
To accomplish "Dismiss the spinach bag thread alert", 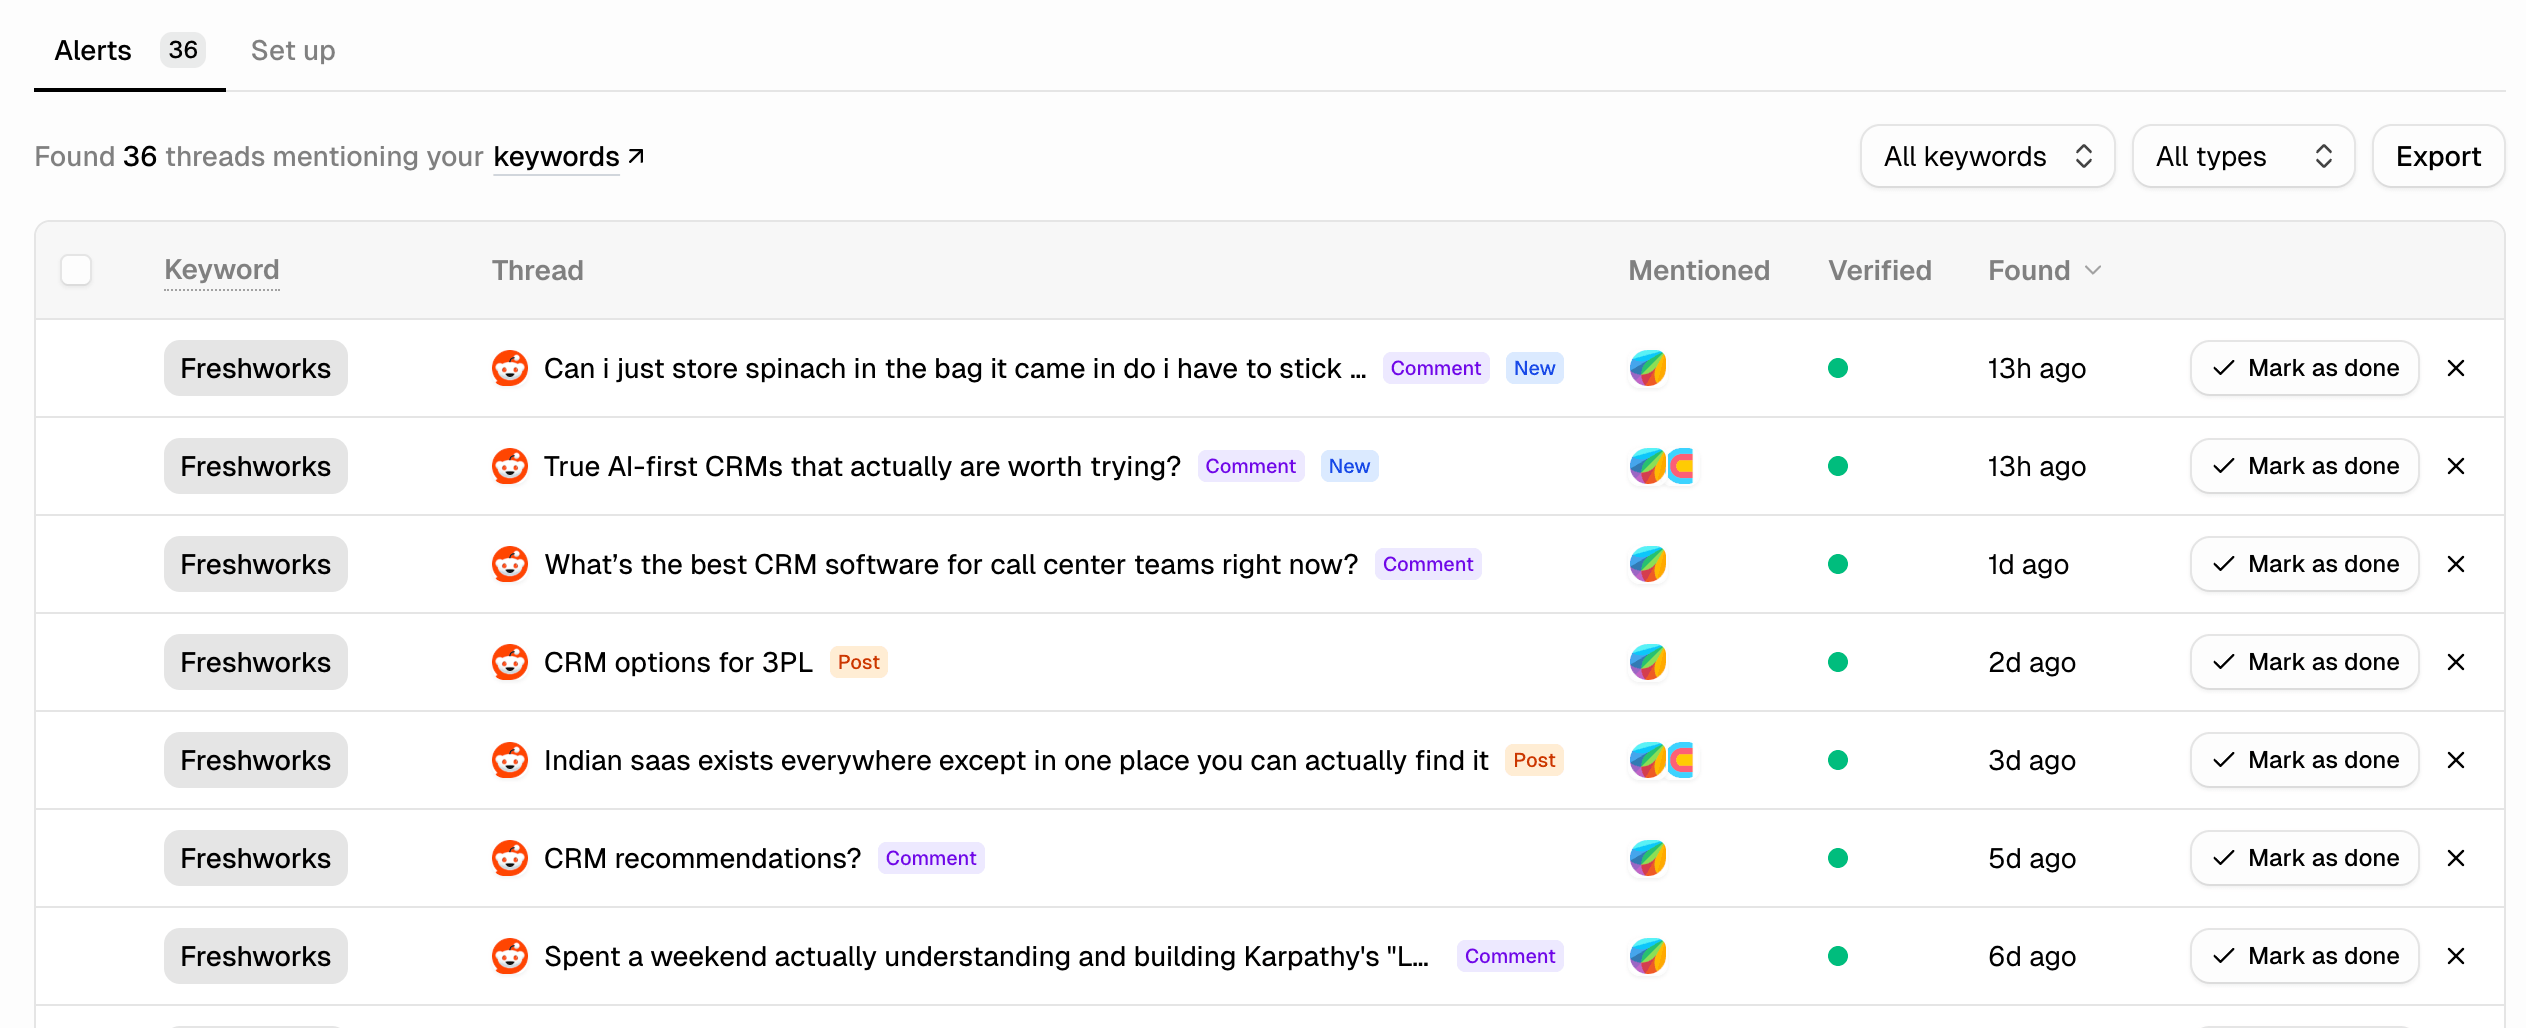I will click(2456, 368).
